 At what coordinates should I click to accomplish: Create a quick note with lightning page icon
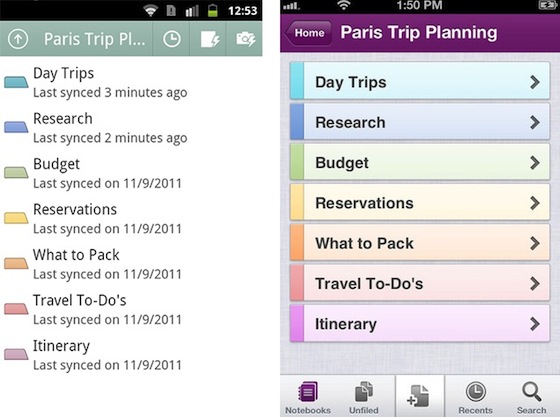pyautogui.click(x=210, y=39)
